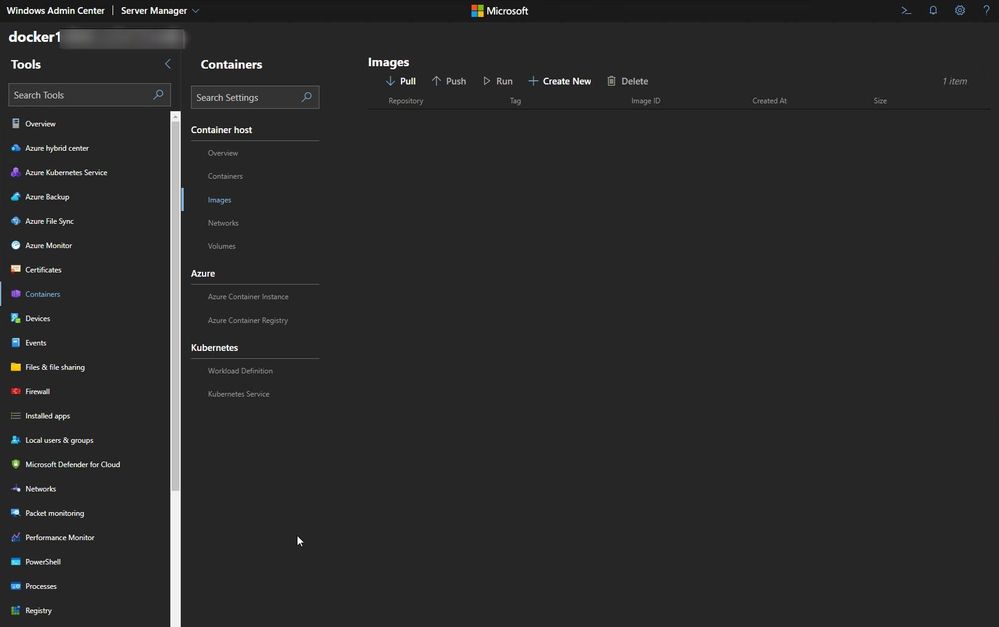Open the Registry tool icon
The height and width of the screenshot is (627, 999).
coord(16,610)
